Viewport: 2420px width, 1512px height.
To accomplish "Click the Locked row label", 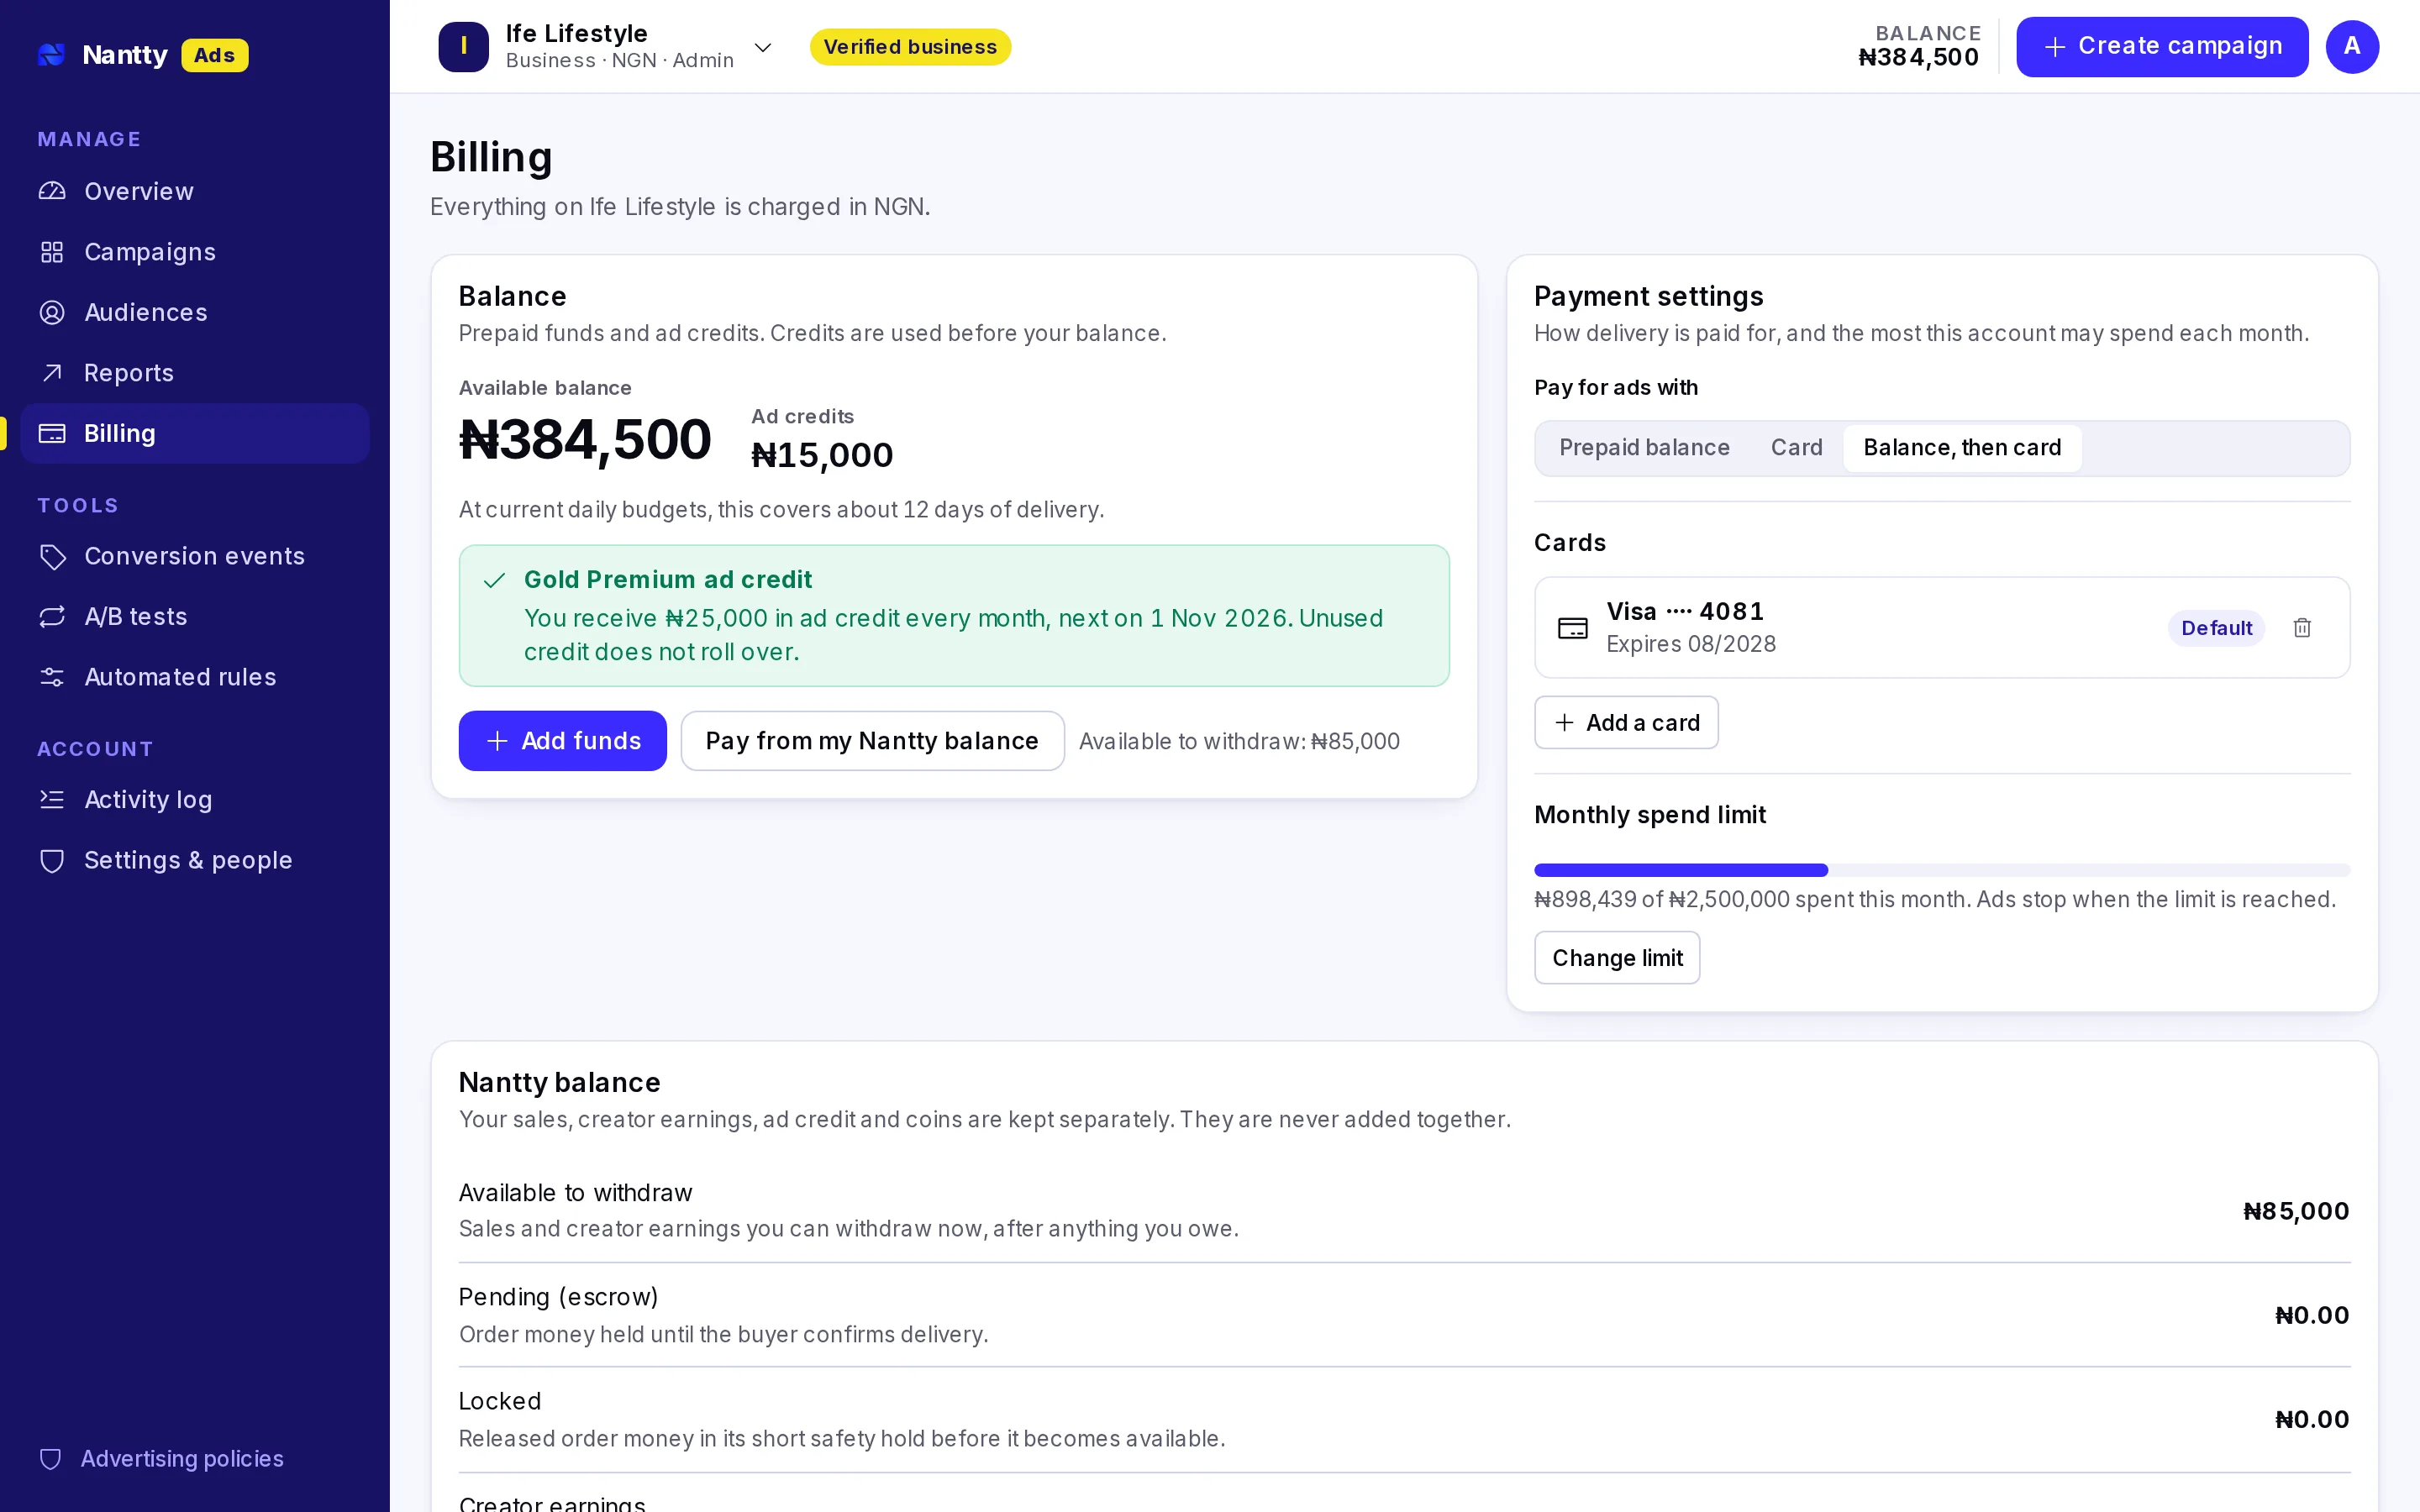I will click(x=500, y=1401).
